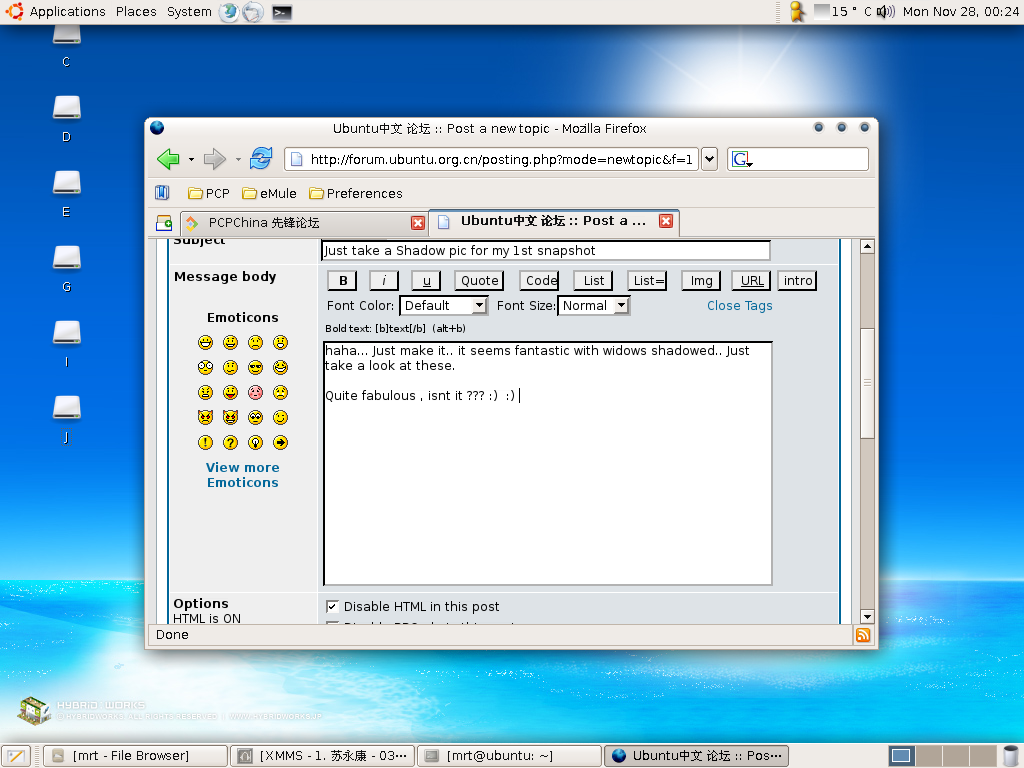Switch to the XMMS taskbar window
The height and width of the screenshot is (768, 1024).
(324, 756)
